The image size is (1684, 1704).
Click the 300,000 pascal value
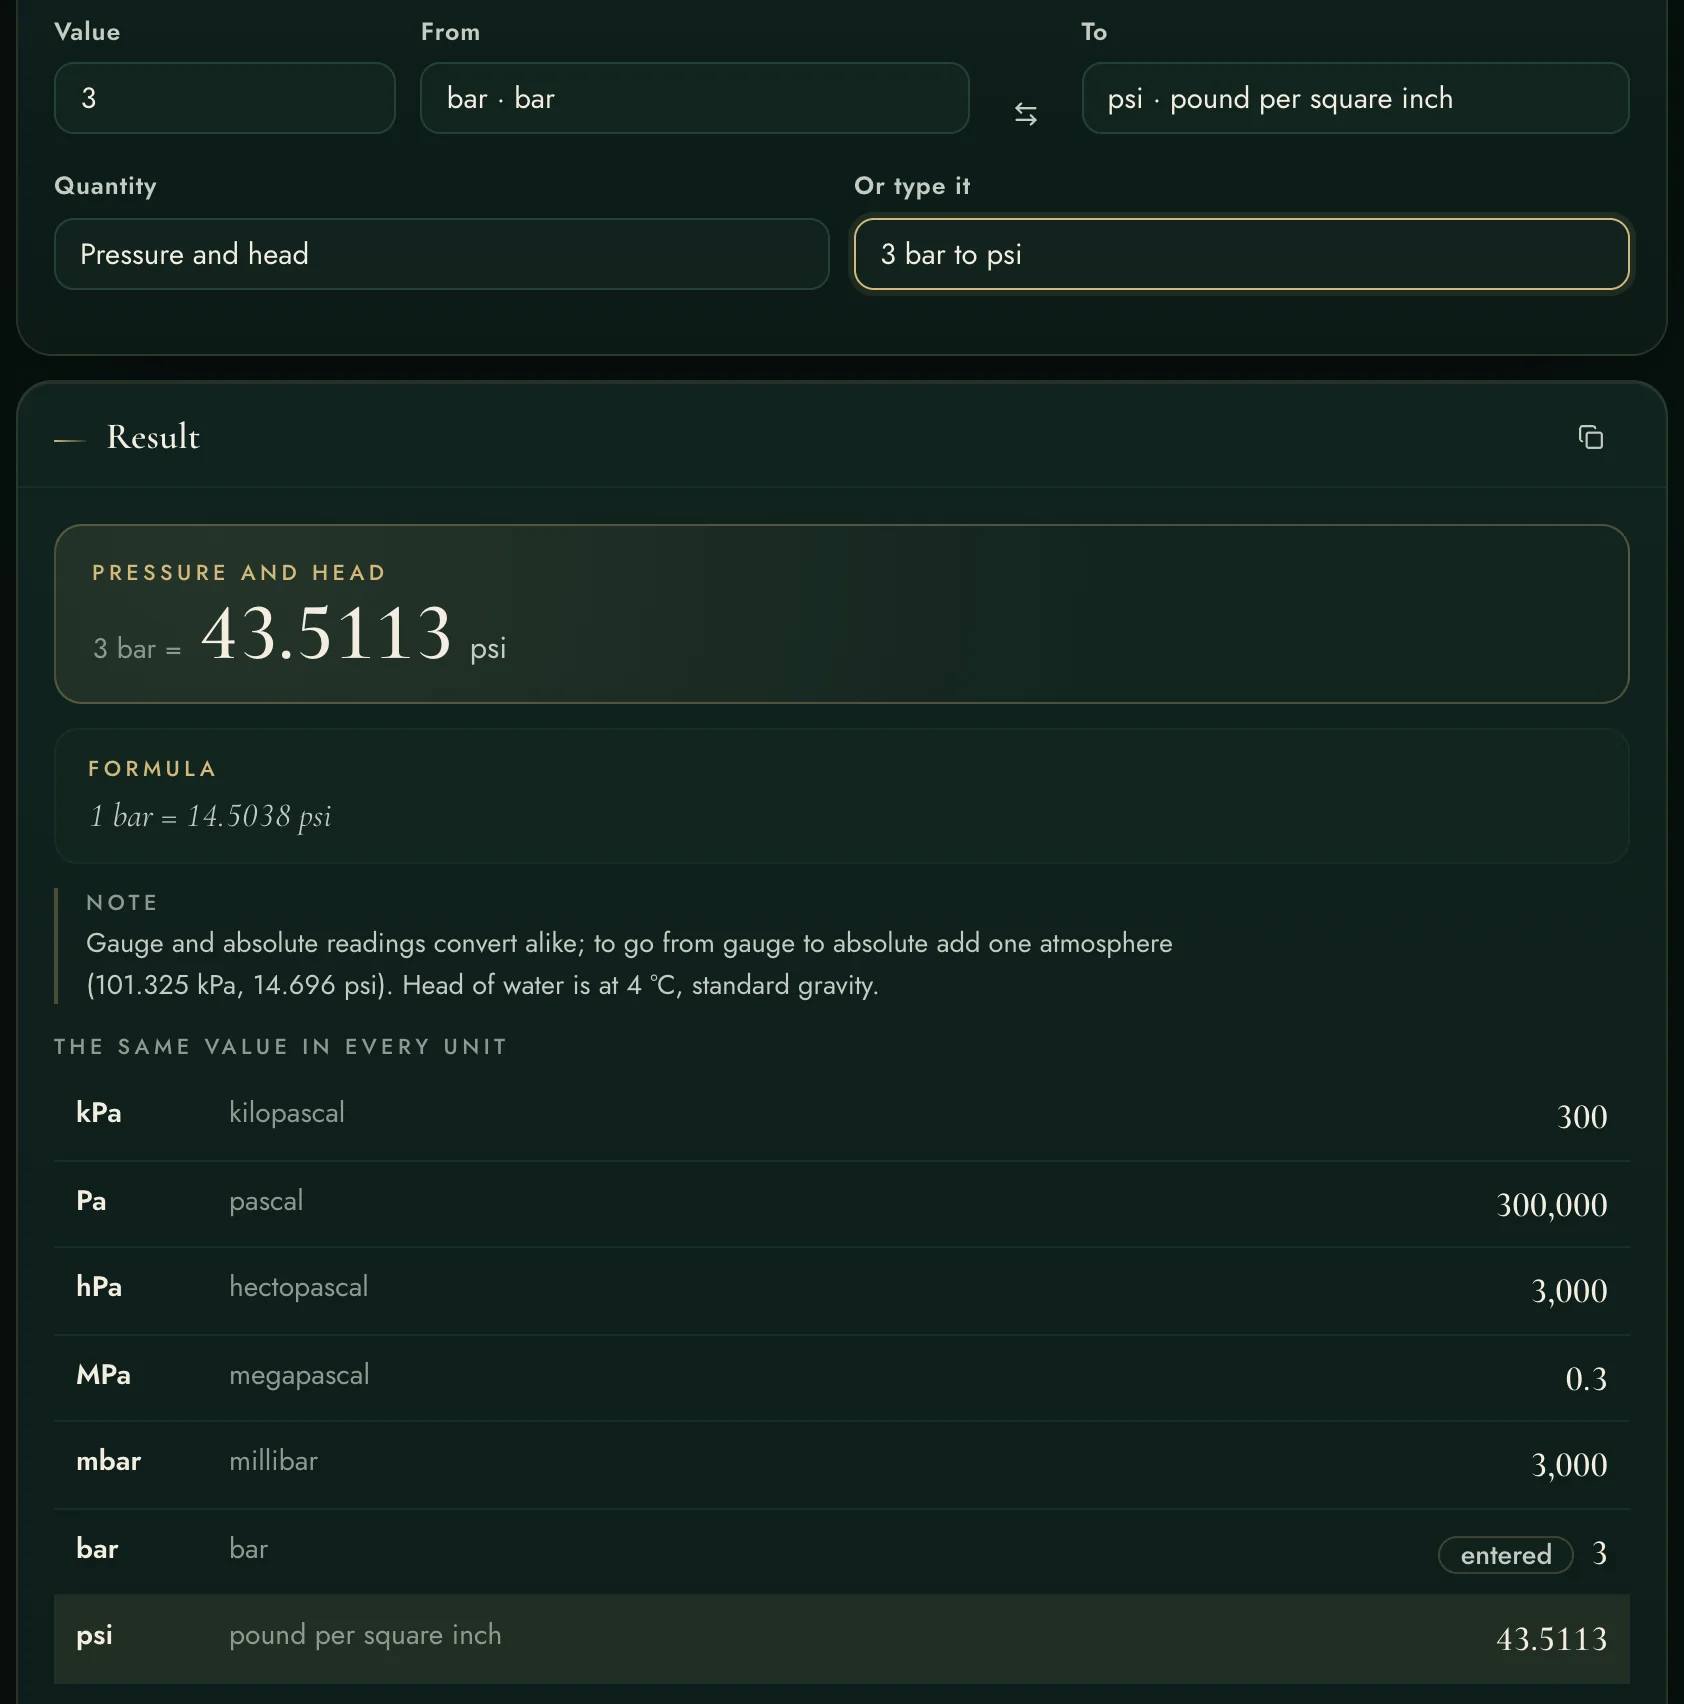click(1551, 1204)
